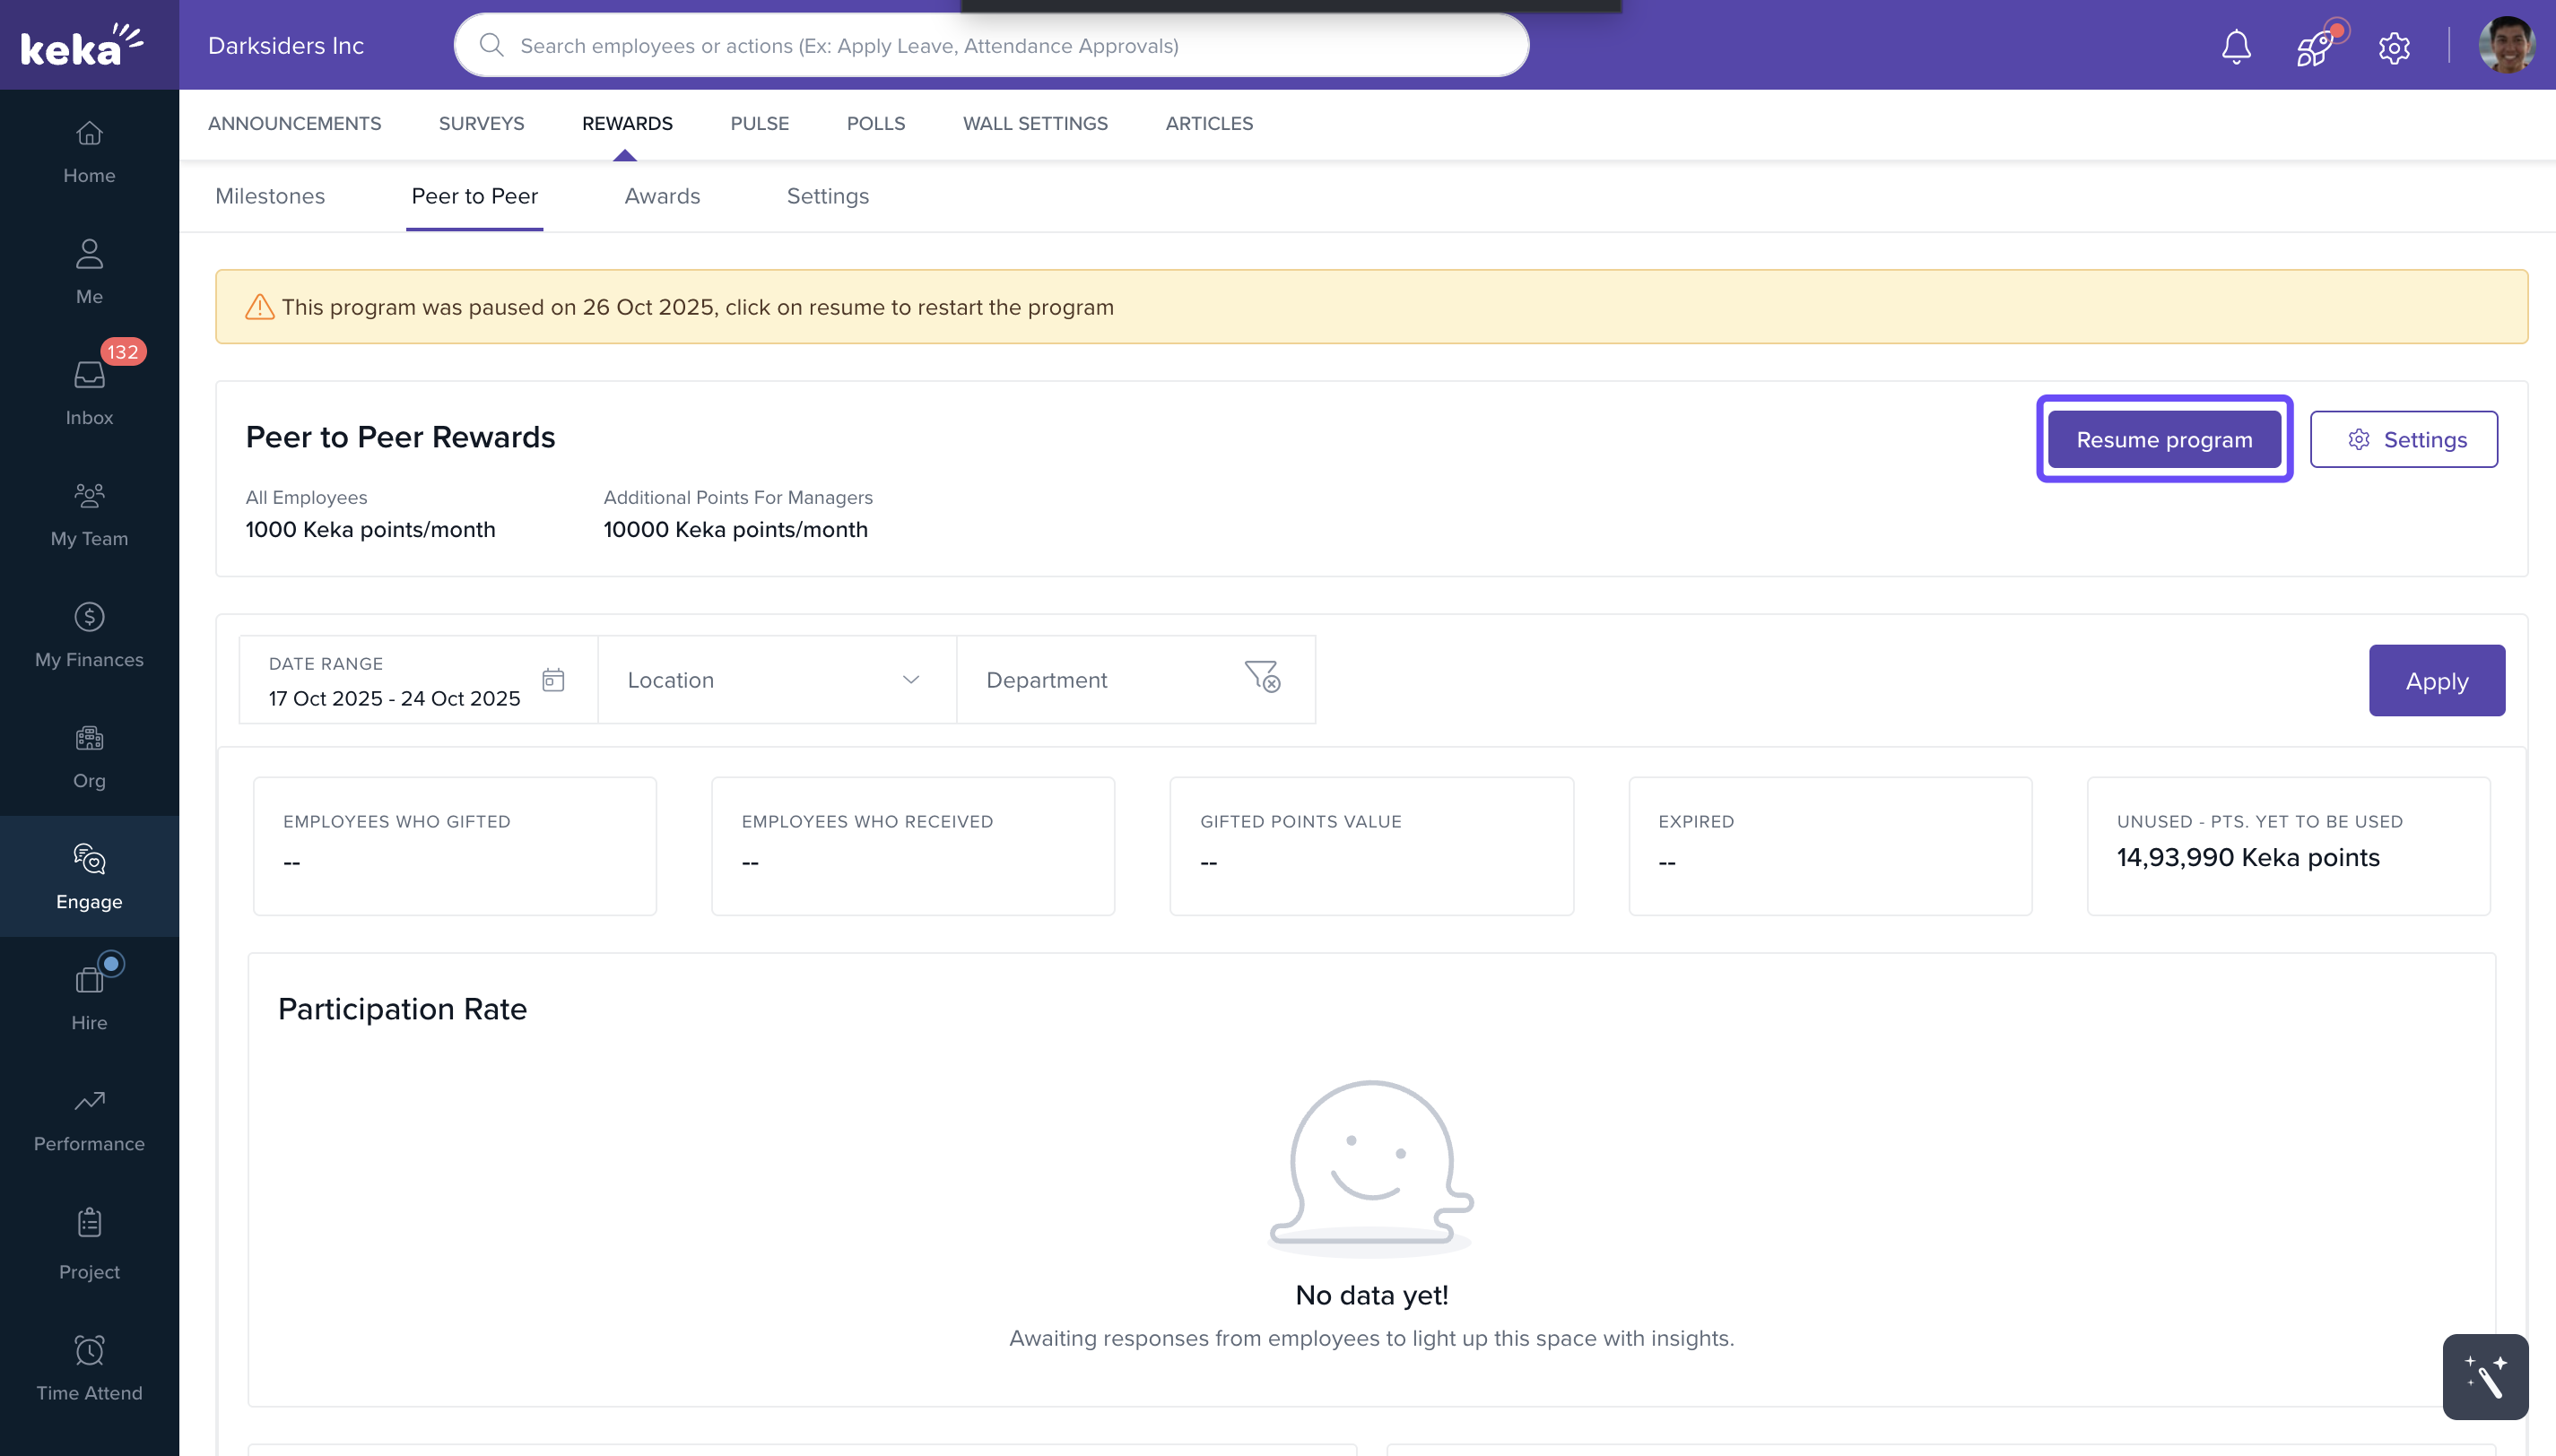Open the gear settings in top bar

tap(2394, 47)
